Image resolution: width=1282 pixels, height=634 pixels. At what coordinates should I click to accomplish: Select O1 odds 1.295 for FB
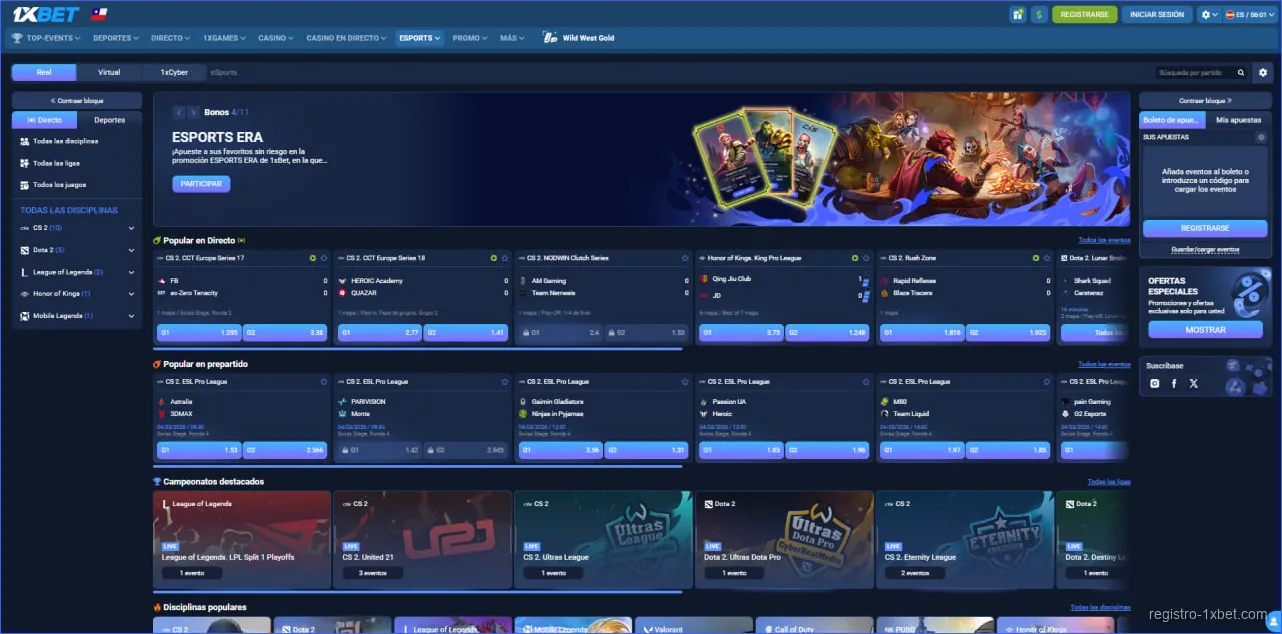pyautogui.click(x=199, y=332)
